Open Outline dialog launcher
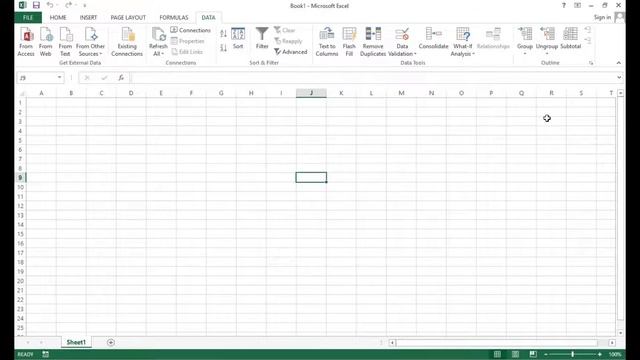 (x=591, y=63)
